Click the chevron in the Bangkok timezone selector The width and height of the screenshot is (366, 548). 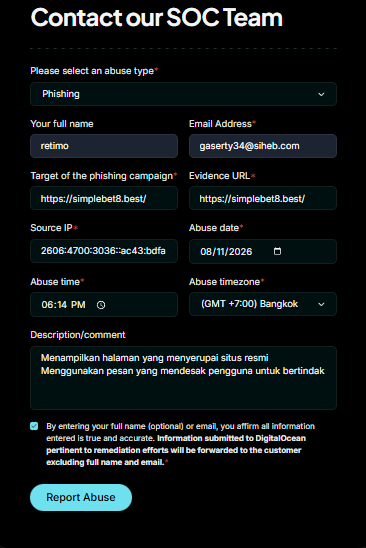pyautogui.click(x=321, y=304)
